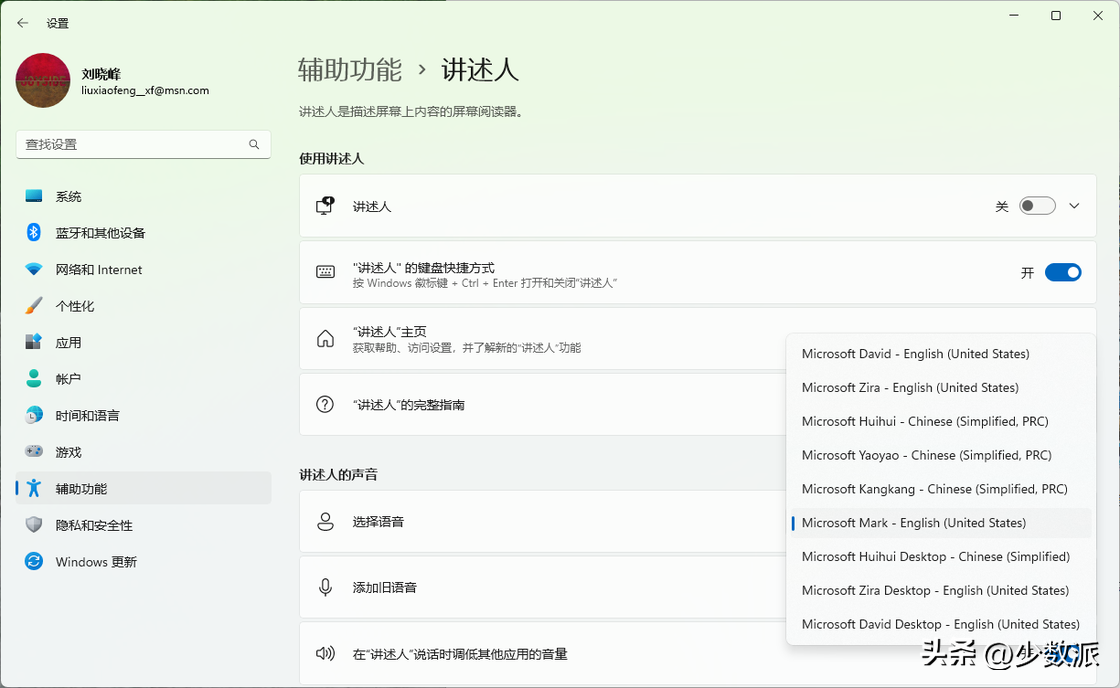
Task: Click 辅助功能 breadcrumb link in title
Action: 349,70
